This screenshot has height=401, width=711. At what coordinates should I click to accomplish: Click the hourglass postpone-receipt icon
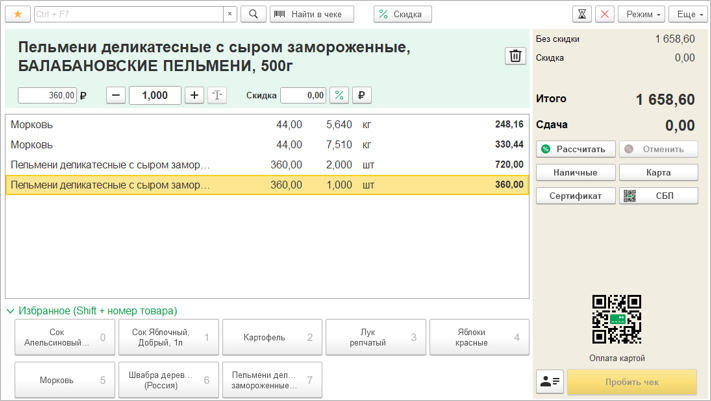582,14
